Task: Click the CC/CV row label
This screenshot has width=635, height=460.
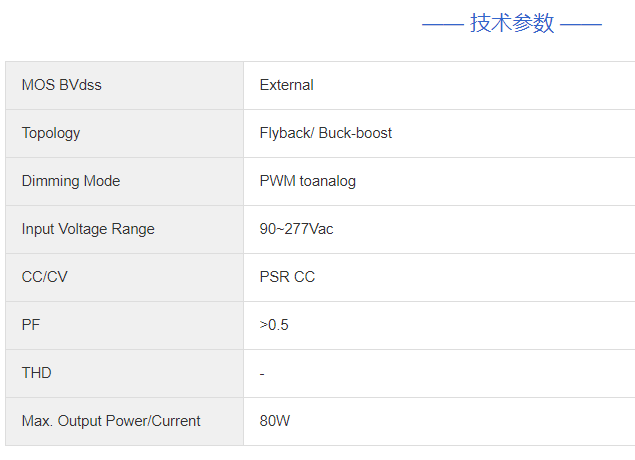Action: point(44,277)
